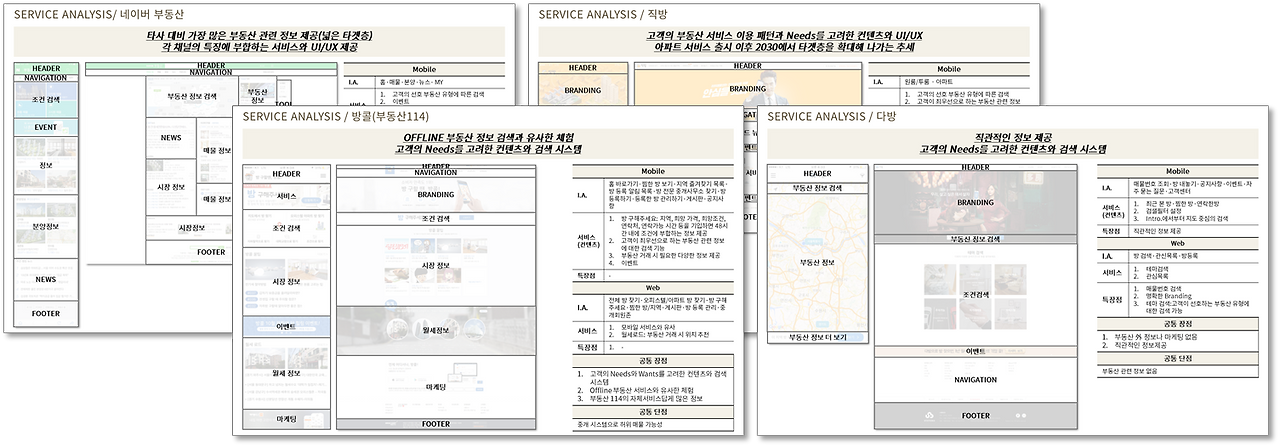1280x447 pixels.
Task: Click the '시장 정보' block in the 방콜 web wireframe
Action: [436, 265]
